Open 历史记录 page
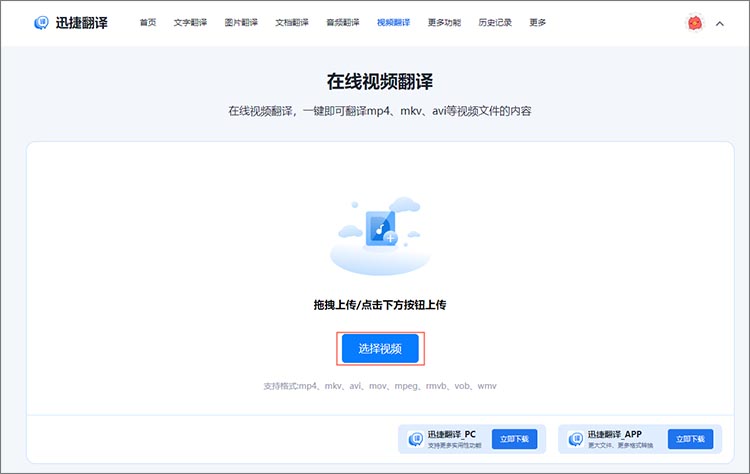The image size is (750, 474). 495,22
